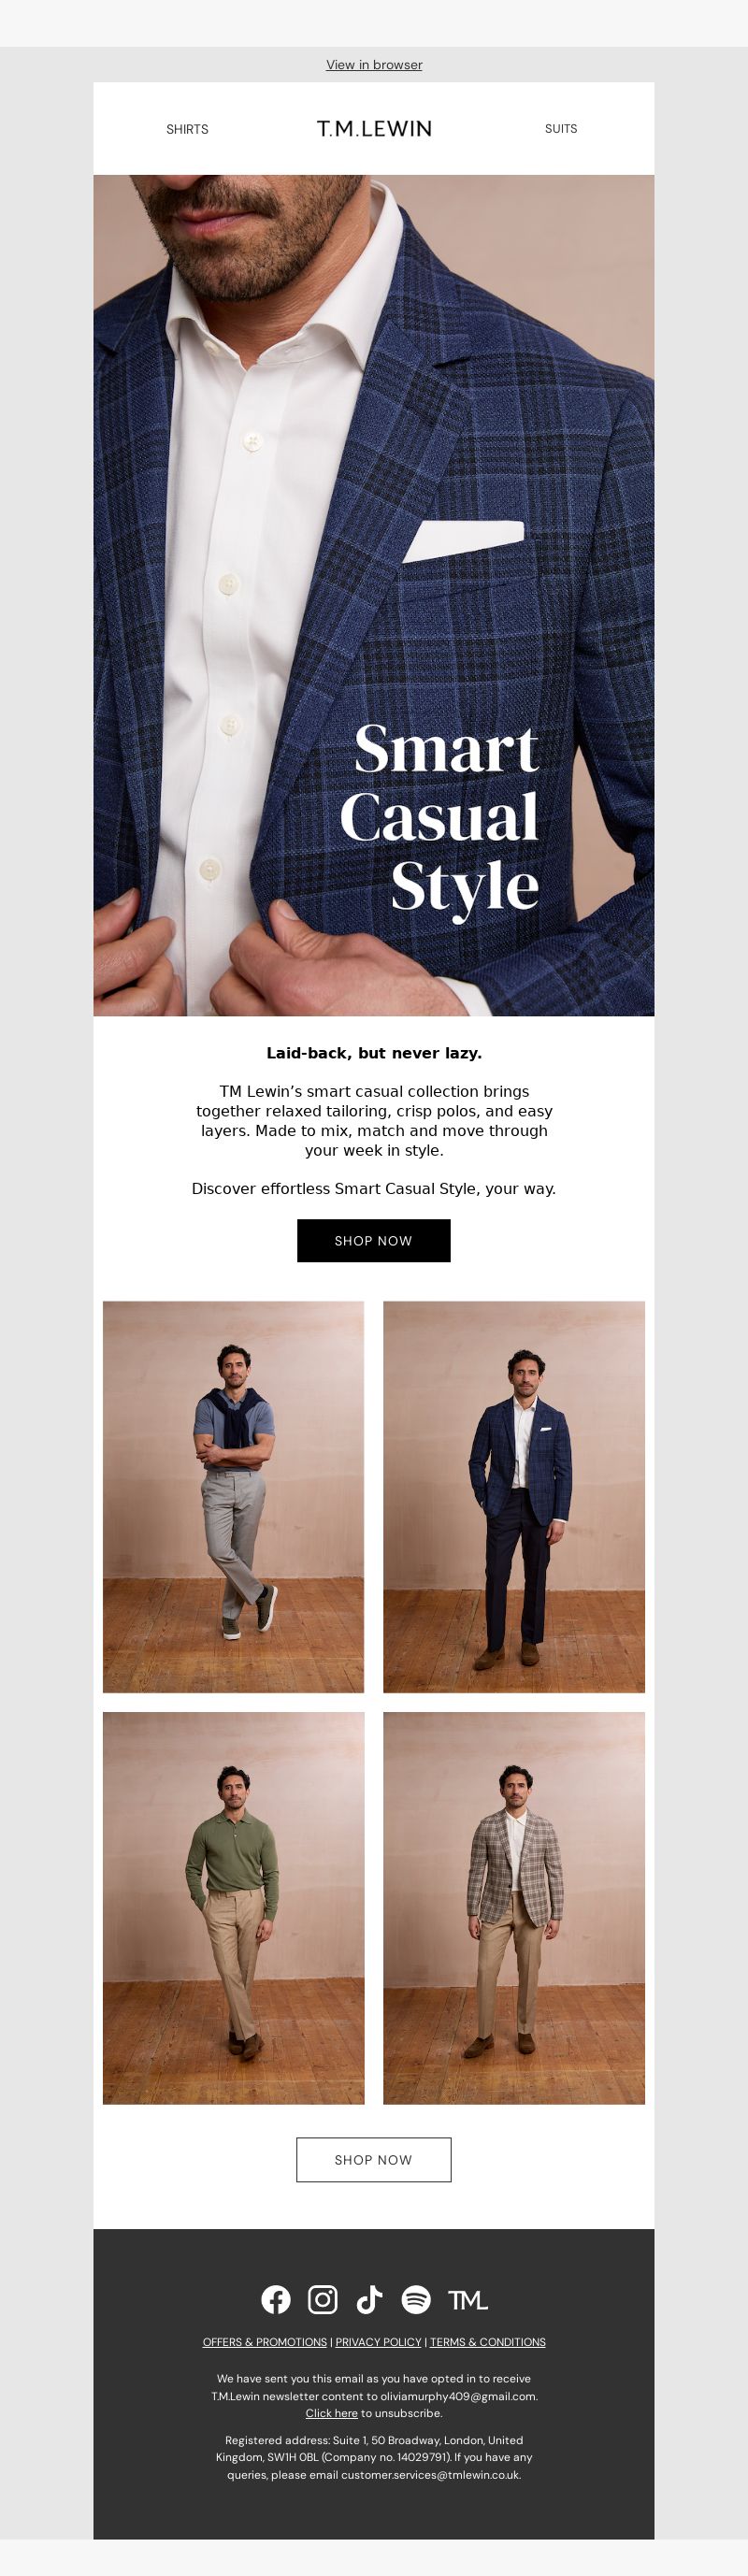Image resolution: width=748 pixels, height=2576 pixels.
Task: Open photo of beige check blazer outfit
Action: pyautogui.click(x=514, y=1908)
